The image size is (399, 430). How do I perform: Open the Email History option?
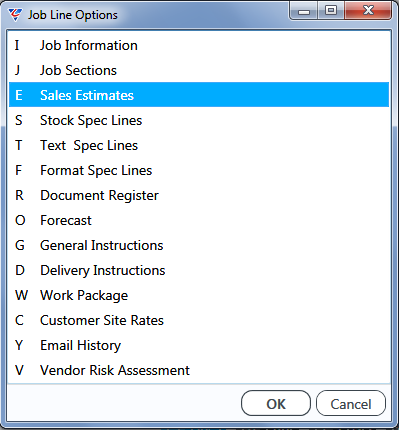(199, 345)
